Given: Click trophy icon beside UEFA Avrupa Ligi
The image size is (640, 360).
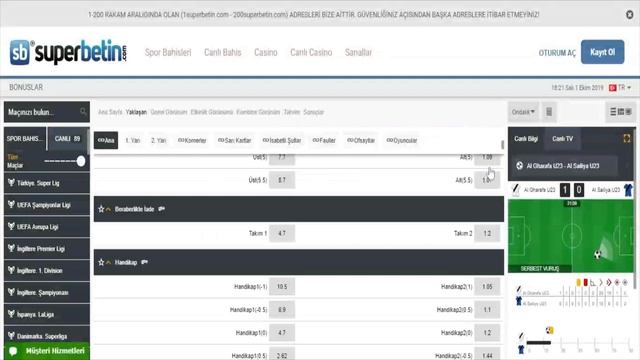Looking at the screenshot, I should point(11,227).
